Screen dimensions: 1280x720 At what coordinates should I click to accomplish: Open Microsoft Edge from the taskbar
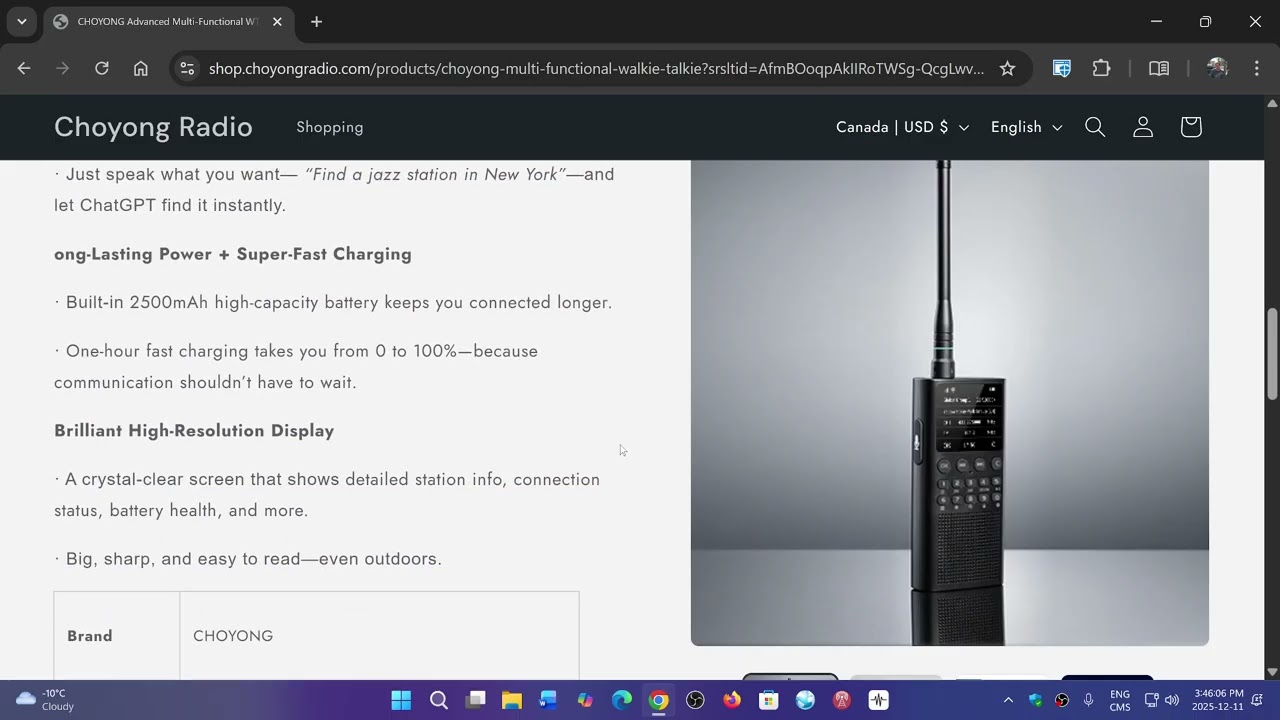[x=622, y=700]
